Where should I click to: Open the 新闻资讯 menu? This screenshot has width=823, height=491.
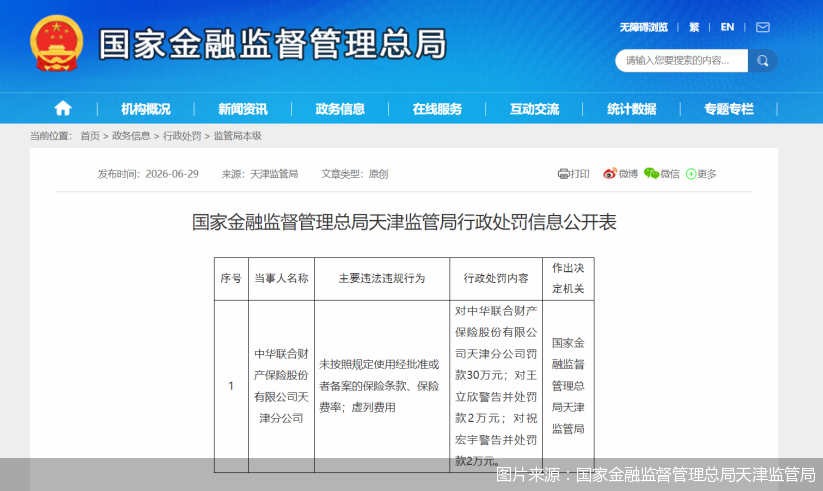pyautogui.click(x=243, y=109)
